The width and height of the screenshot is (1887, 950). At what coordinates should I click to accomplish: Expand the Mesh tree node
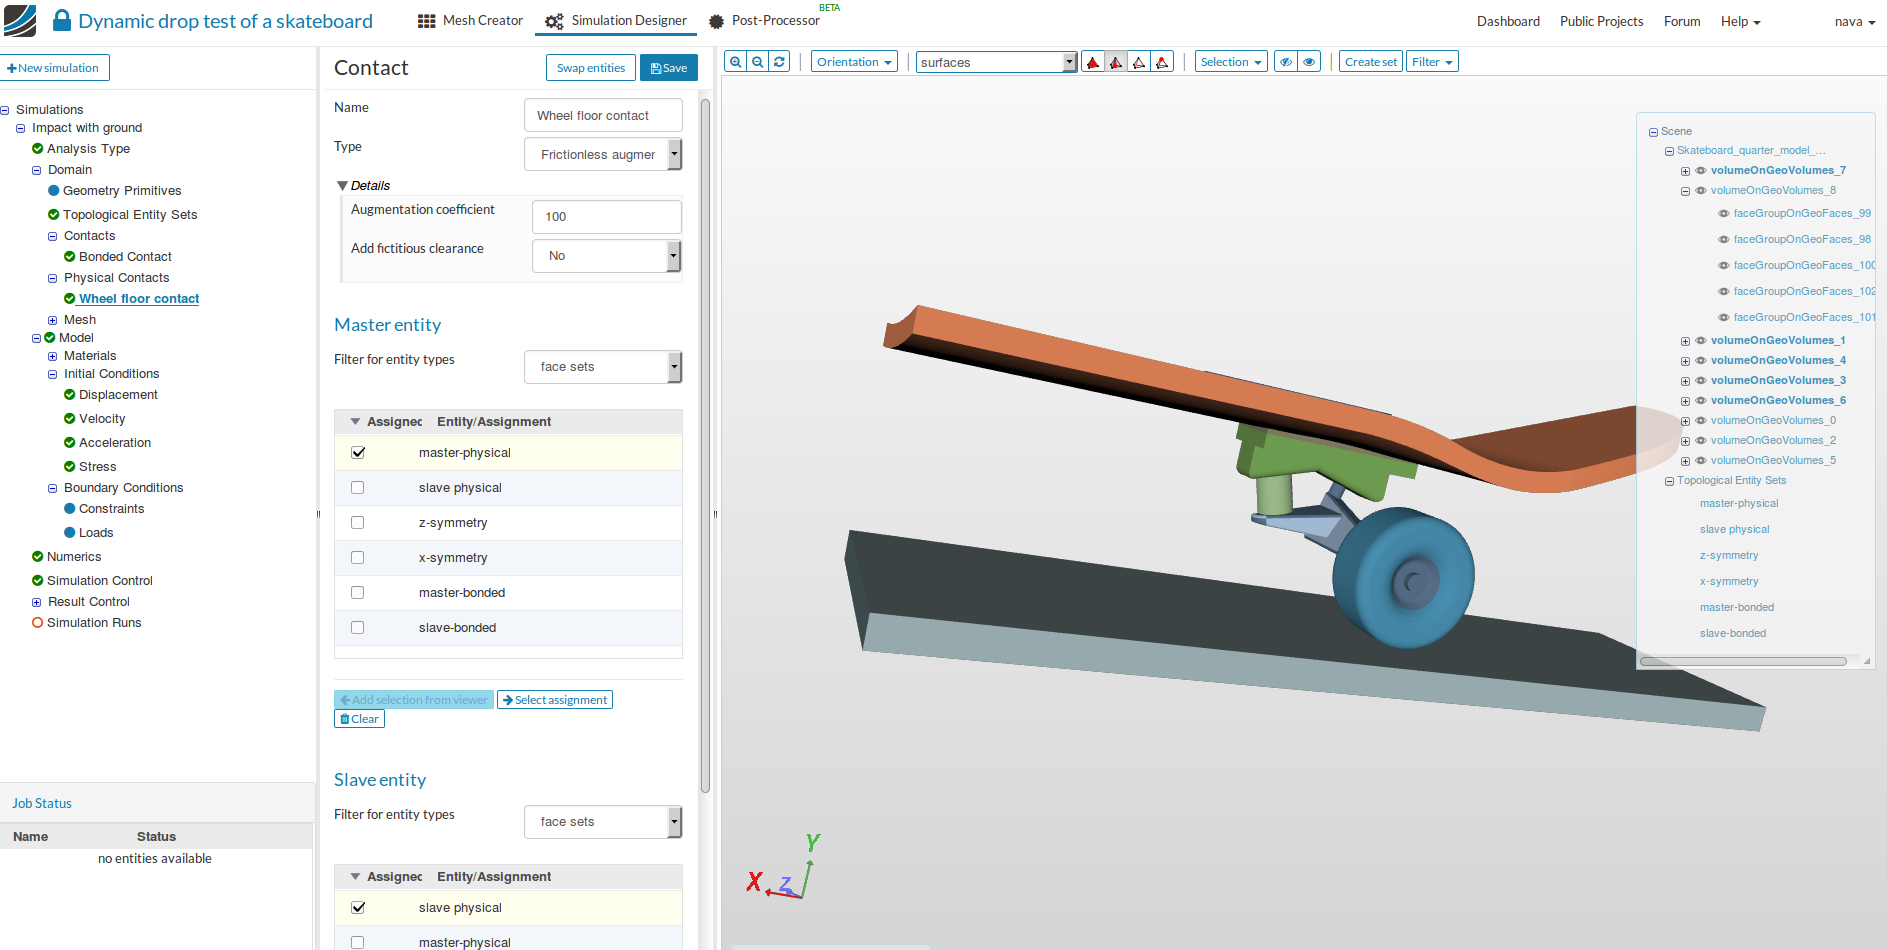point(52,321)
